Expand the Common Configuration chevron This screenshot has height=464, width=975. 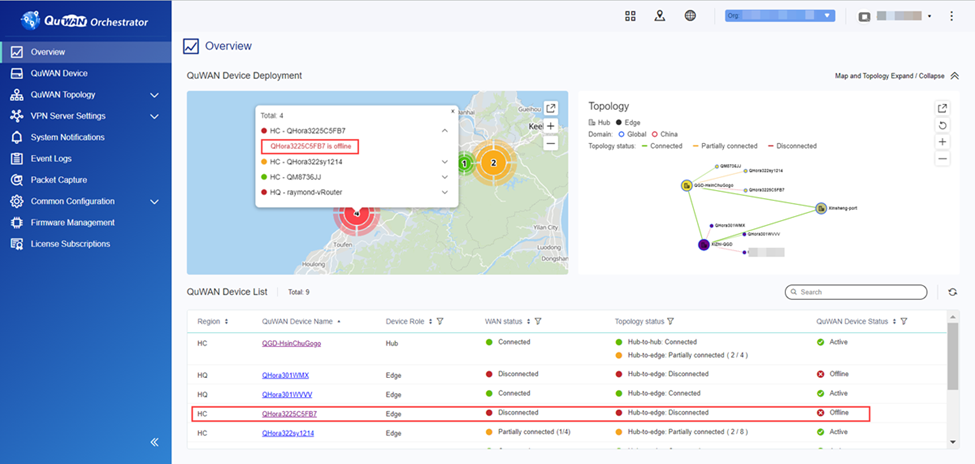tap(154, 202)
